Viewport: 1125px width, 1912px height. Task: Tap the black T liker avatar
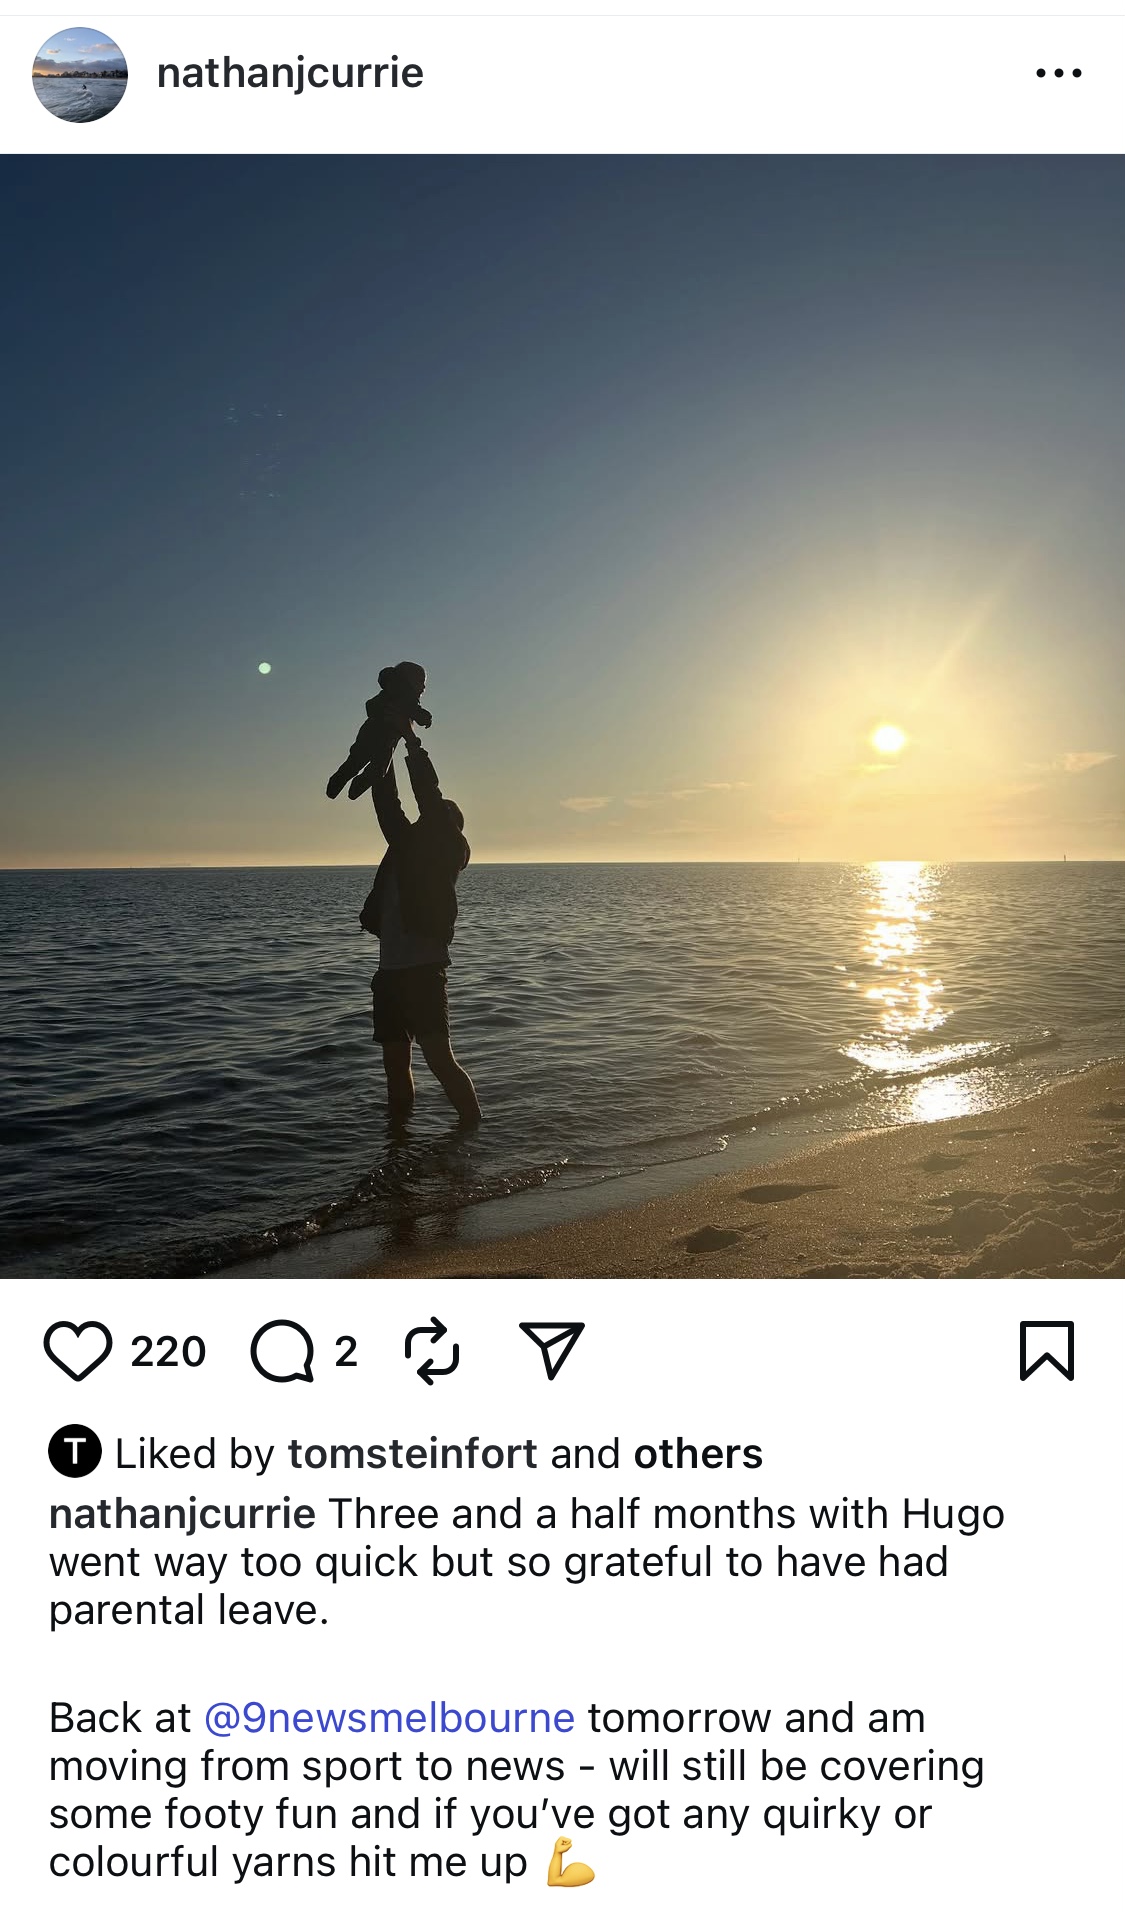pyautogui.click(x=75, y=1451)
